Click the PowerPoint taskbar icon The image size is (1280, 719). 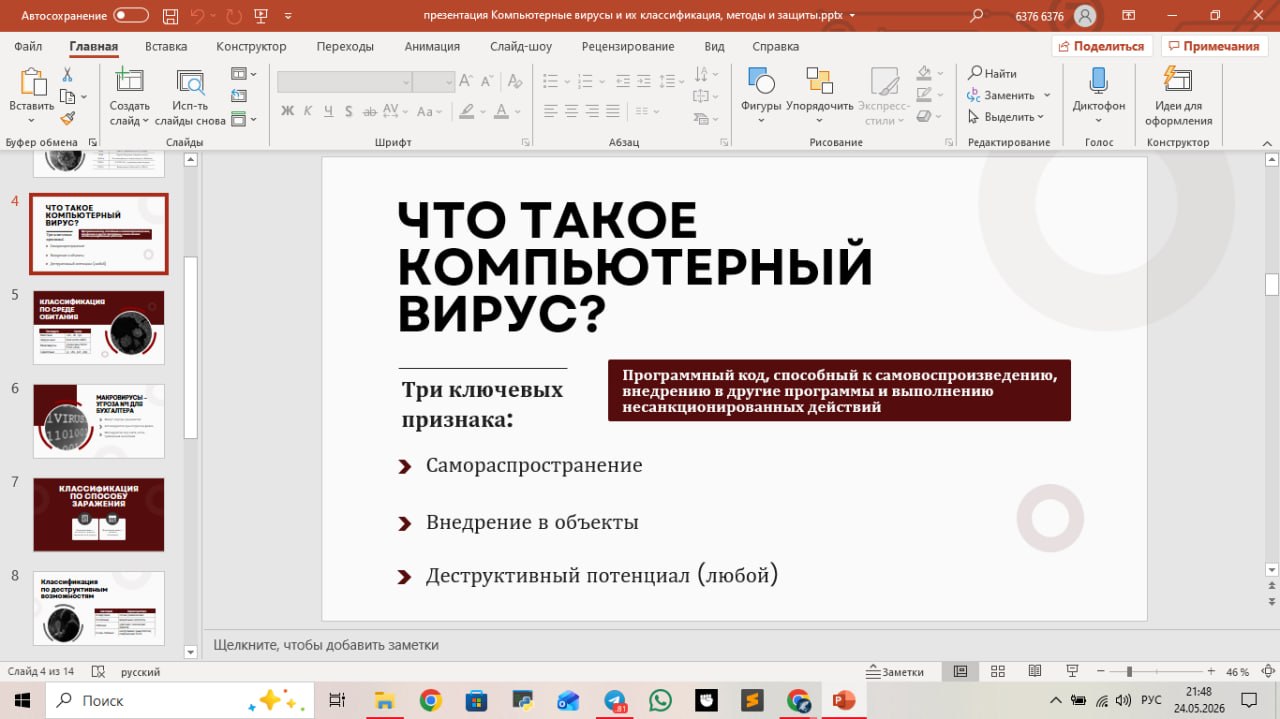tap(844, 701)
